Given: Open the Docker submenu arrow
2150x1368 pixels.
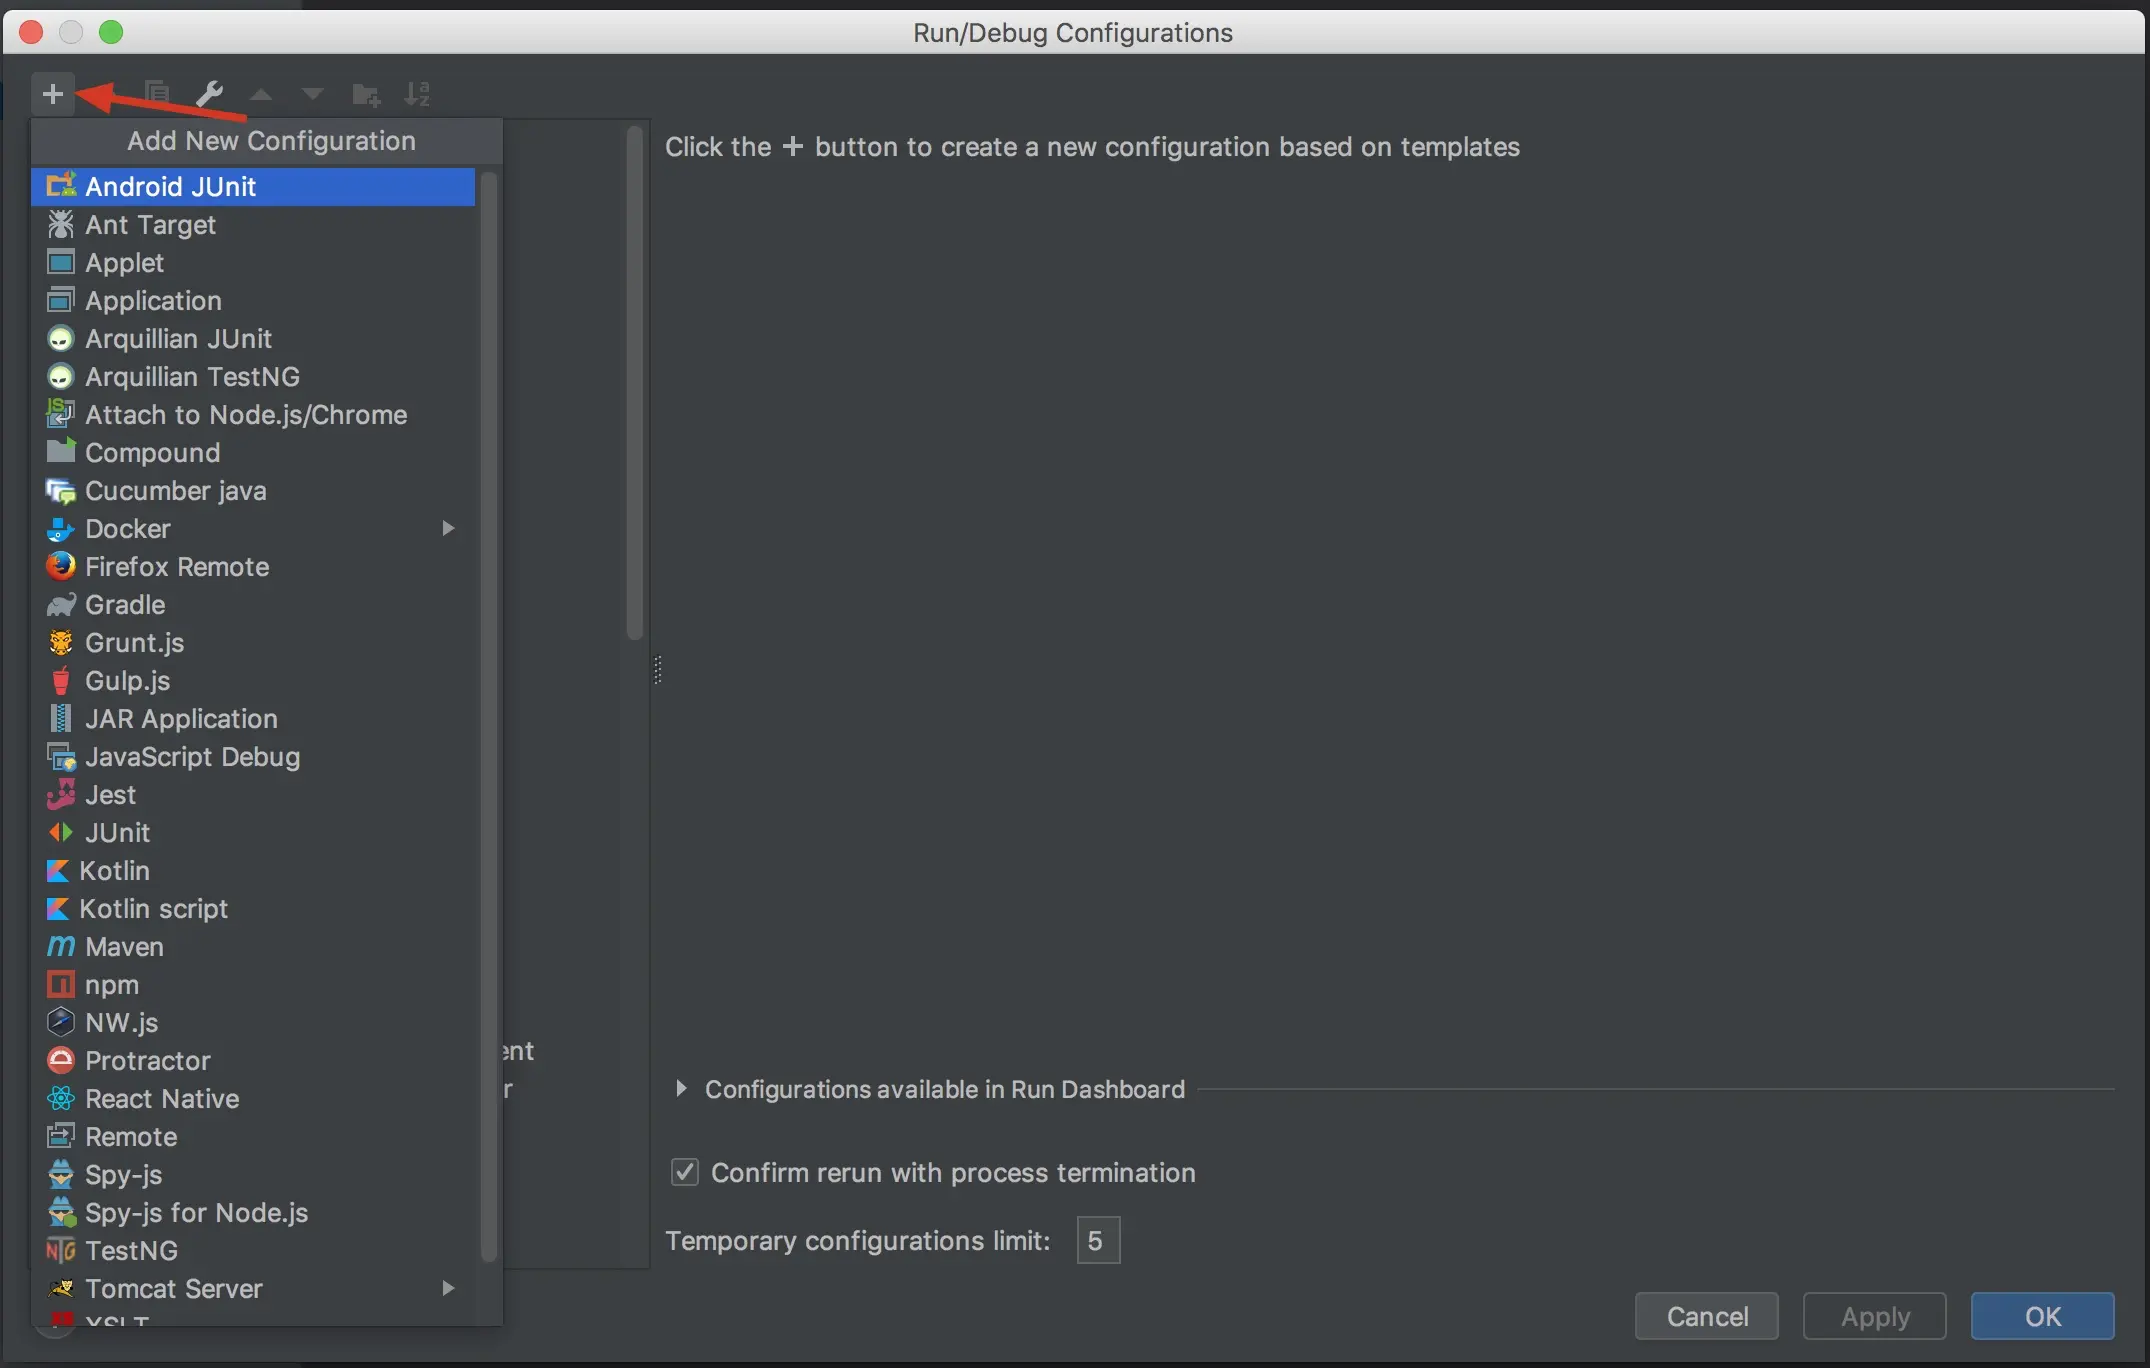Looking at the screenshot, I should [448, 528].
